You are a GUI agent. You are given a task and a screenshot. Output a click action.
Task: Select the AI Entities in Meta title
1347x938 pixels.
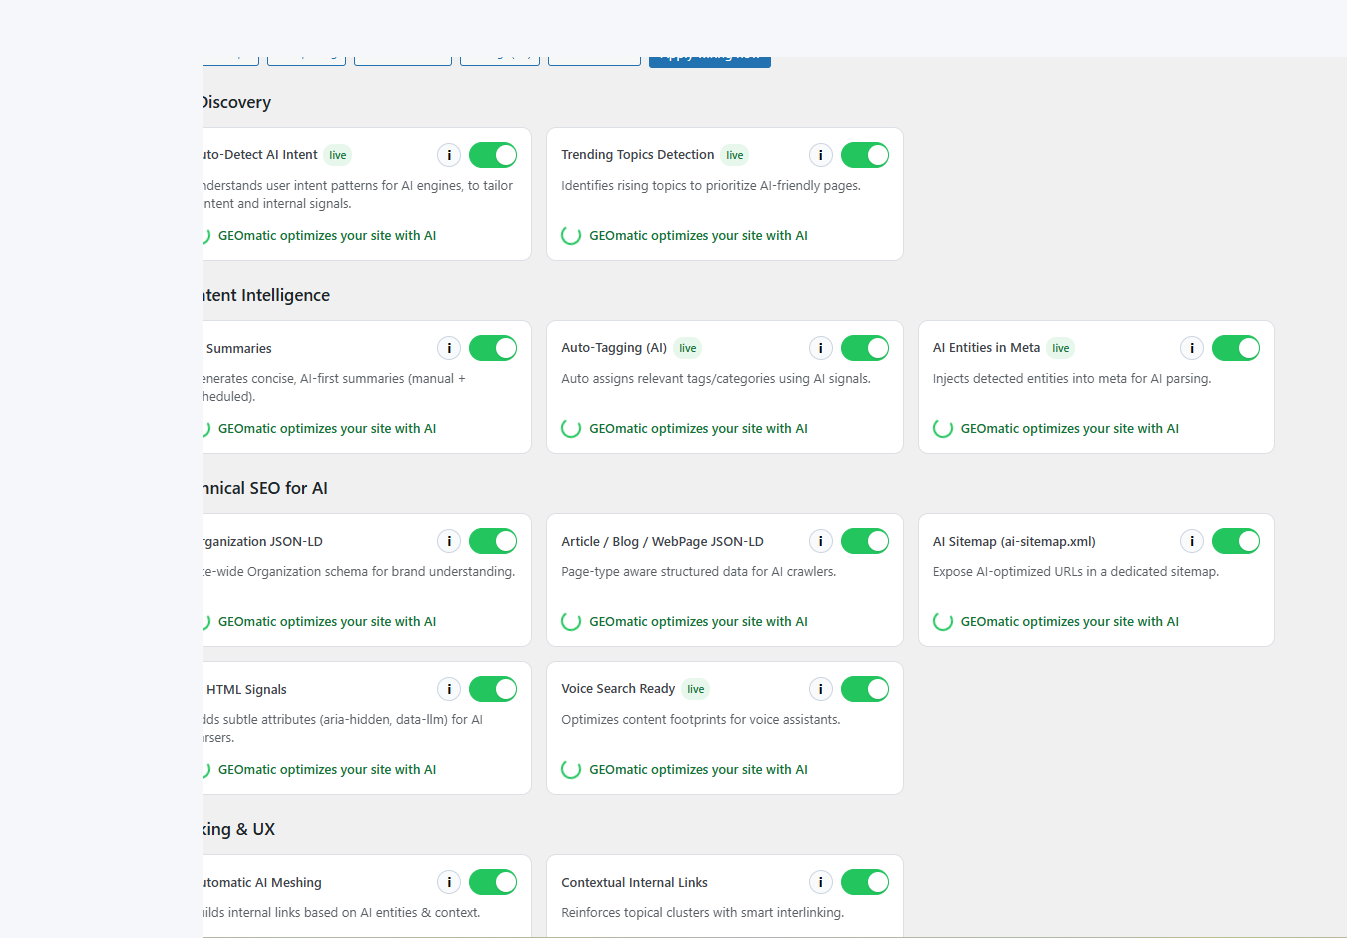(x=987, y=348)
